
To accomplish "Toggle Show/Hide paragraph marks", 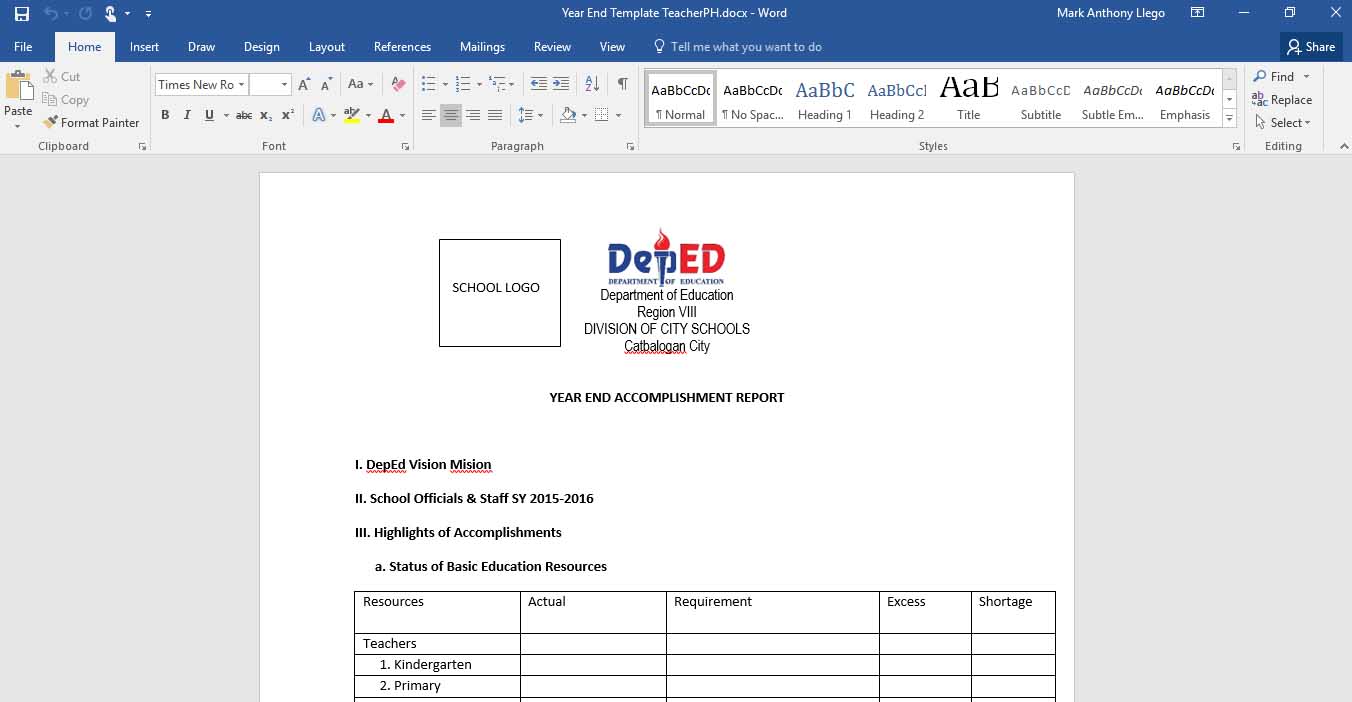I will [622, 84].
